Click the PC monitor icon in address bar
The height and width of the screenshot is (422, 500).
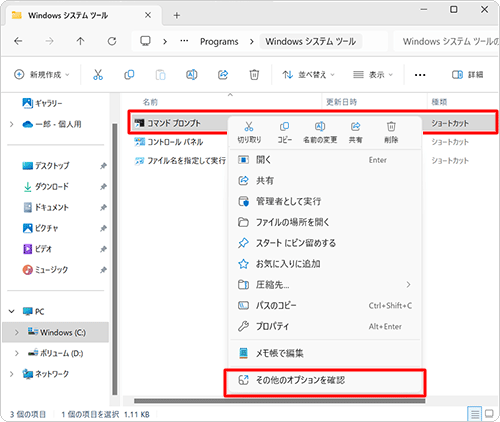(145, 41)
